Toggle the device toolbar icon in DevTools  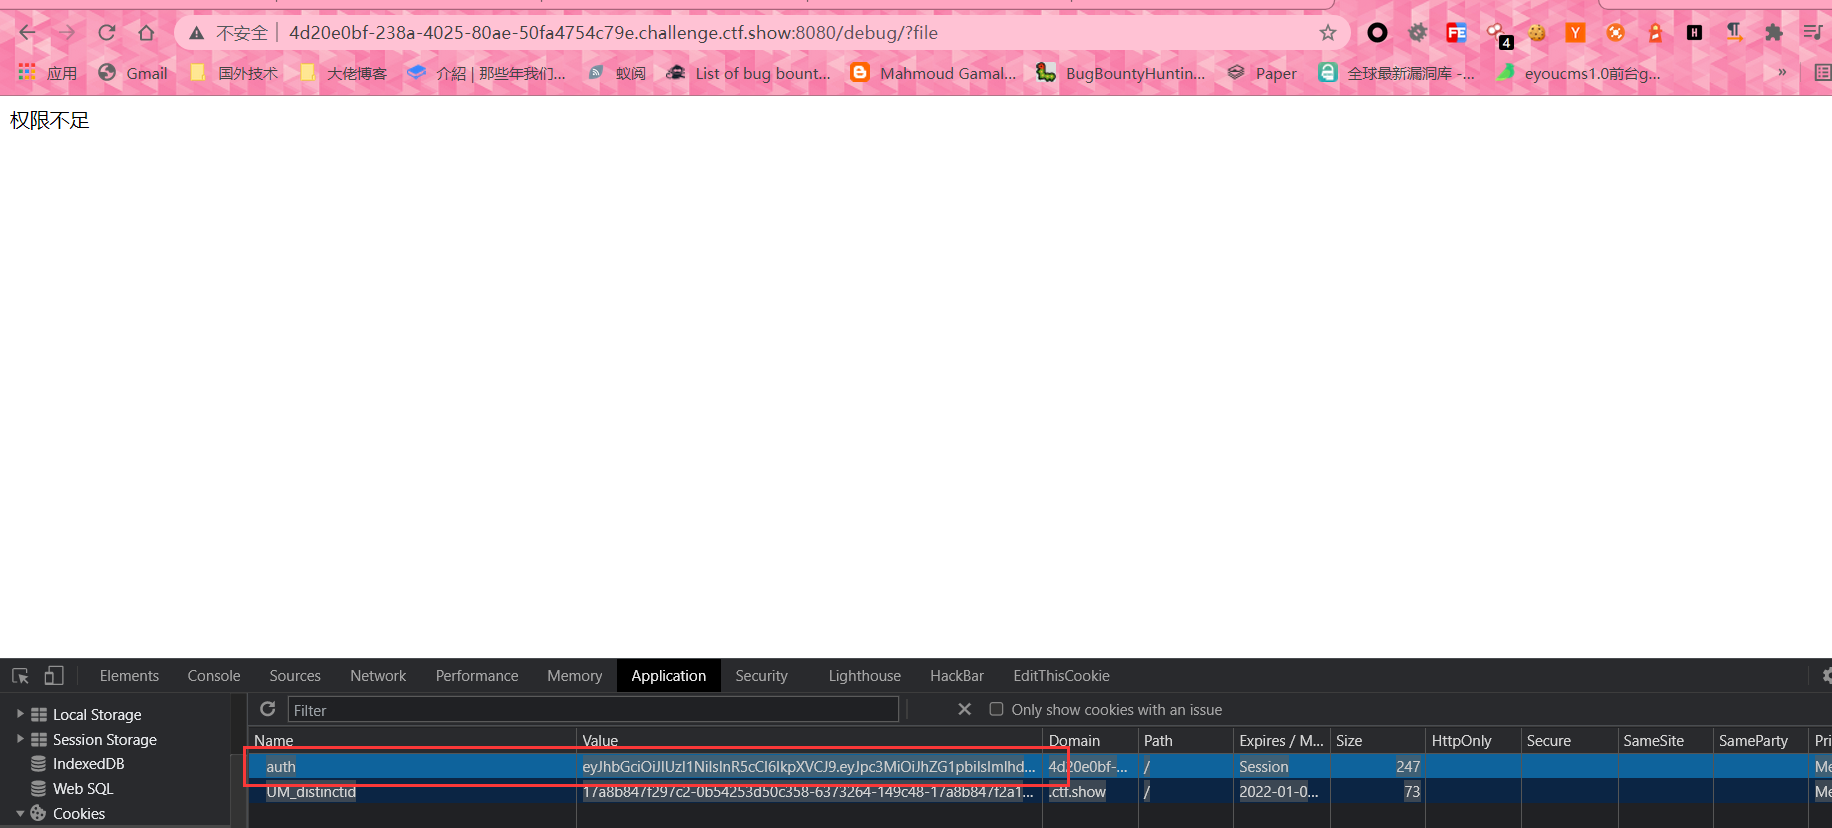[54, 676]
